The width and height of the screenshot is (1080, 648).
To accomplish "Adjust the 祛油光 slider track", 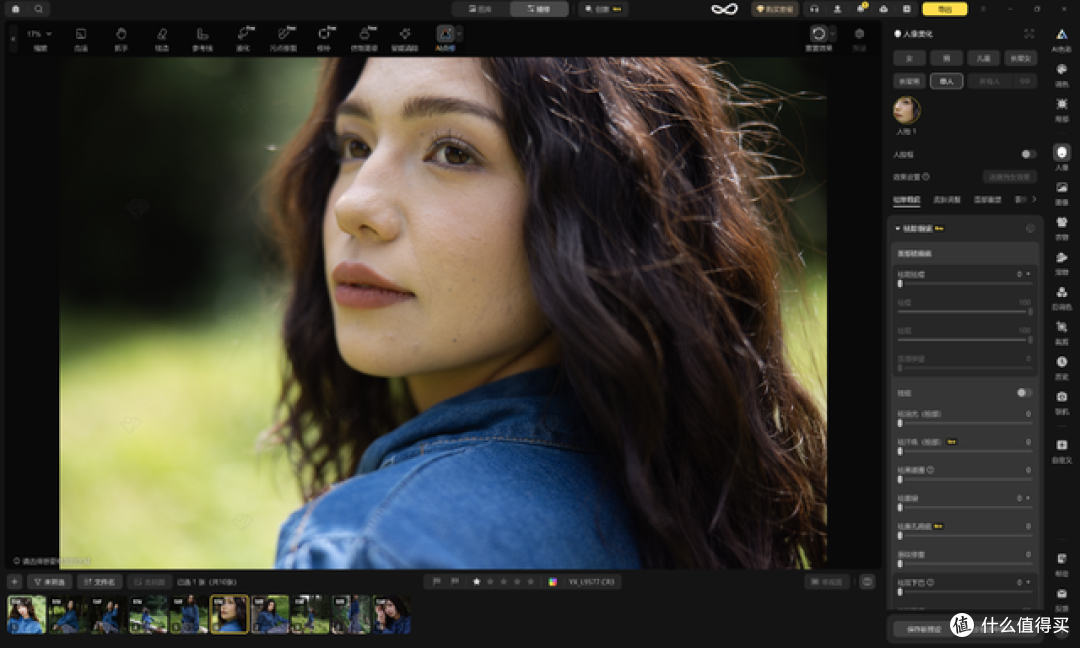I will pos(965,423).
